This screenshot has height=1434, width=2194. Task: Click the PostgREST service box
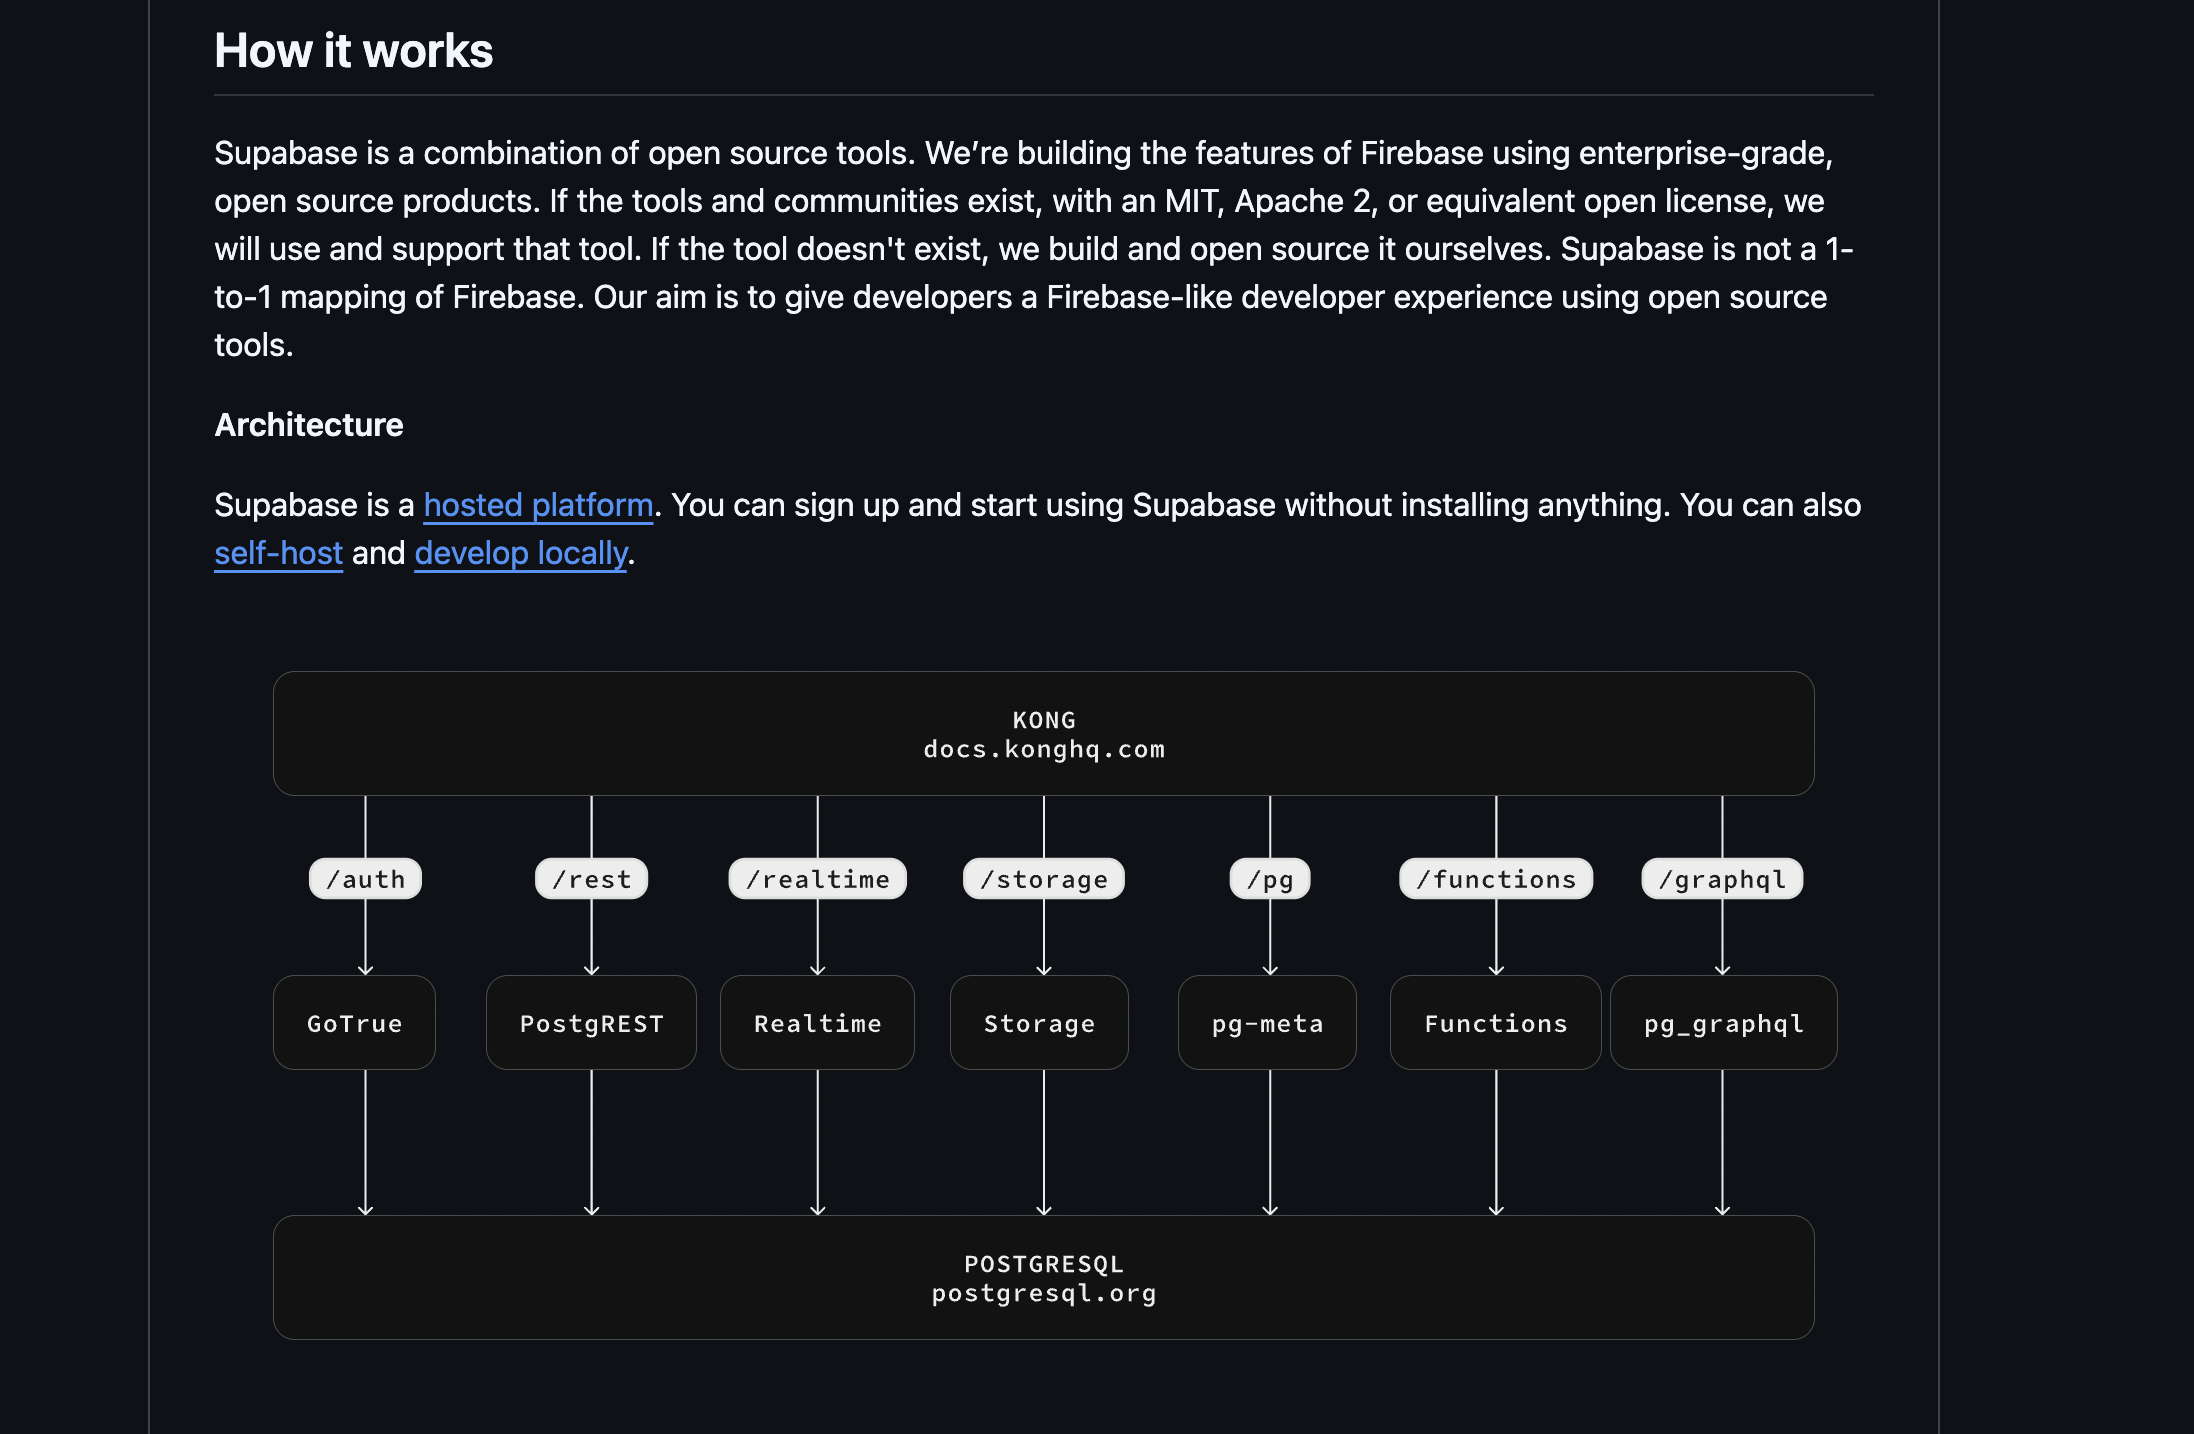(591, 1023)
